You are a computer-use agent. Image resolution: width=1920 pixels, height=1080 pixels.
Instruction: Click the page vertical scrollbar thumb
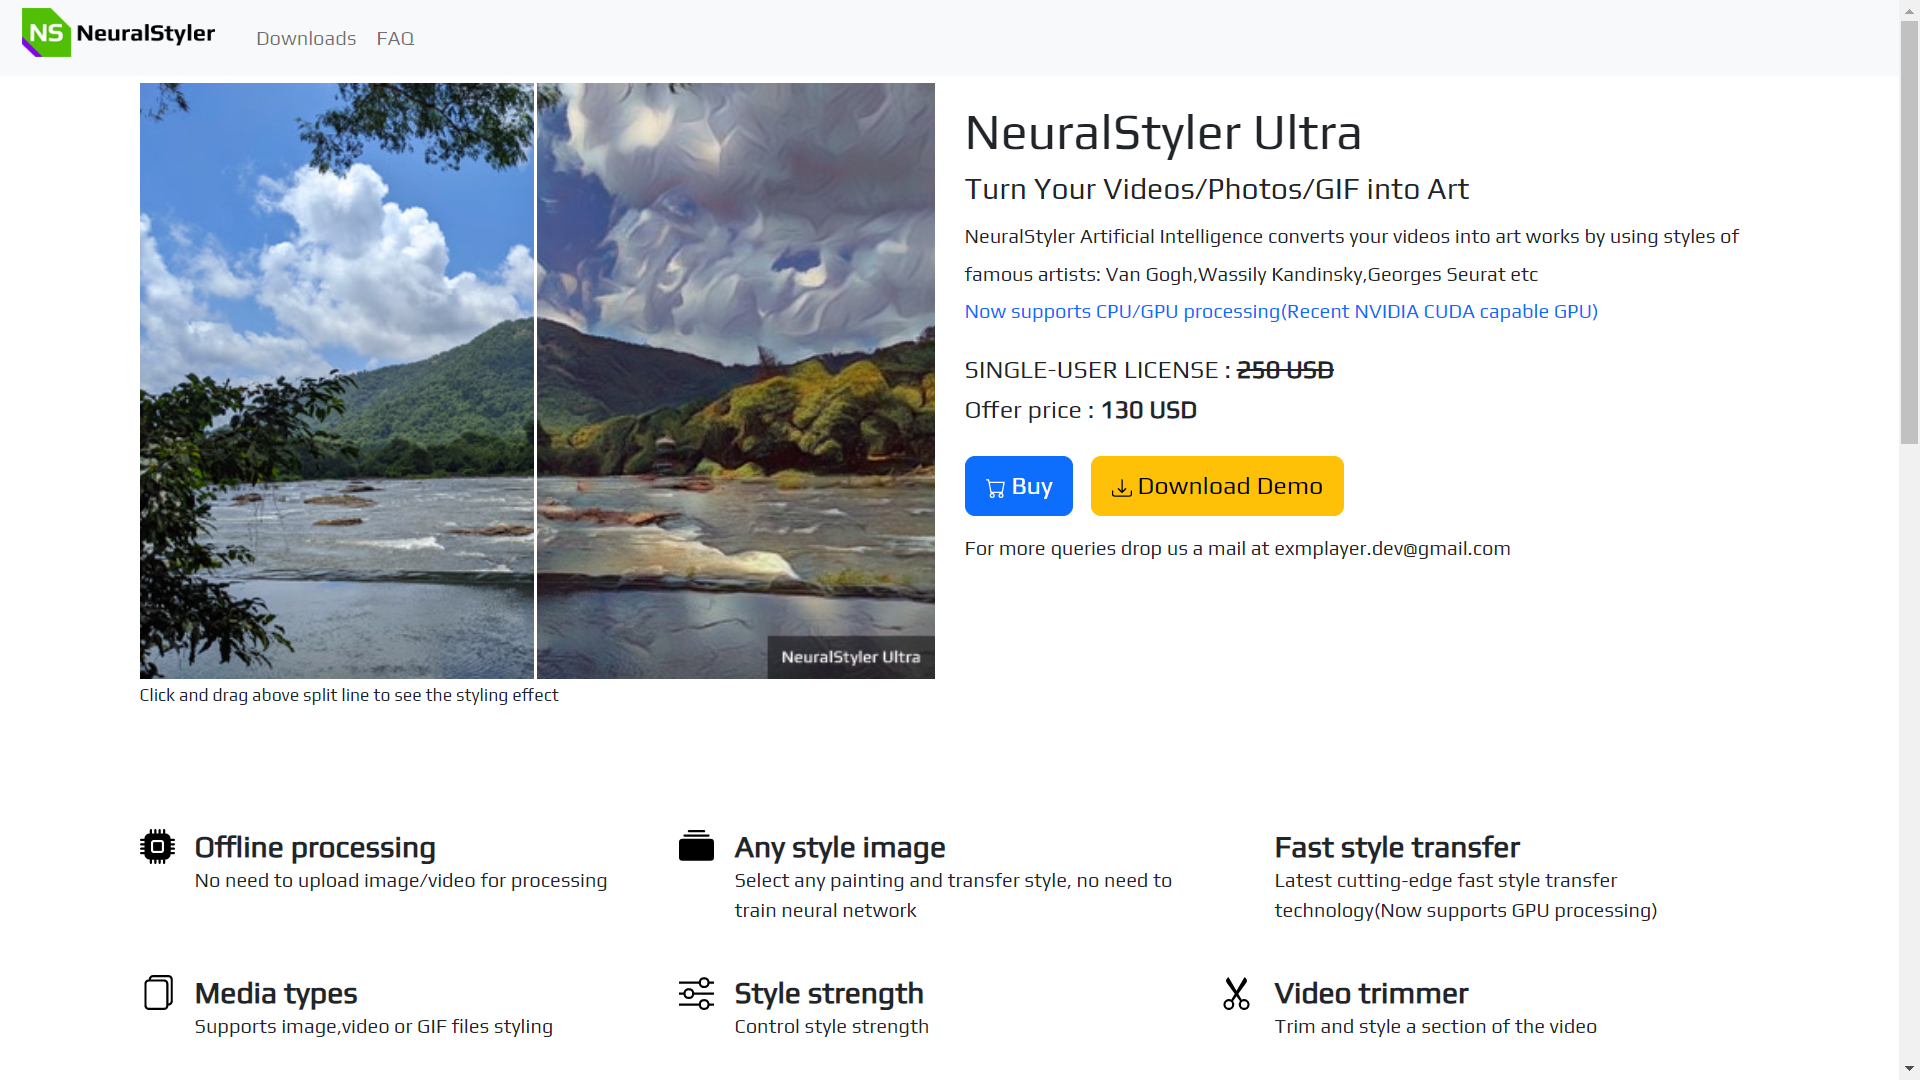[1909, 232]
